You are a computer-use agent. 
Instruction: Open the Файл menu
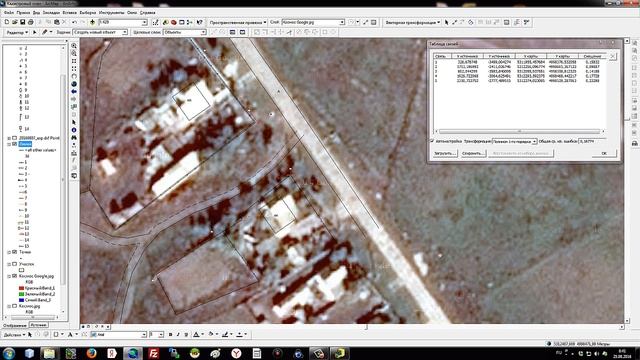(9, 13)
